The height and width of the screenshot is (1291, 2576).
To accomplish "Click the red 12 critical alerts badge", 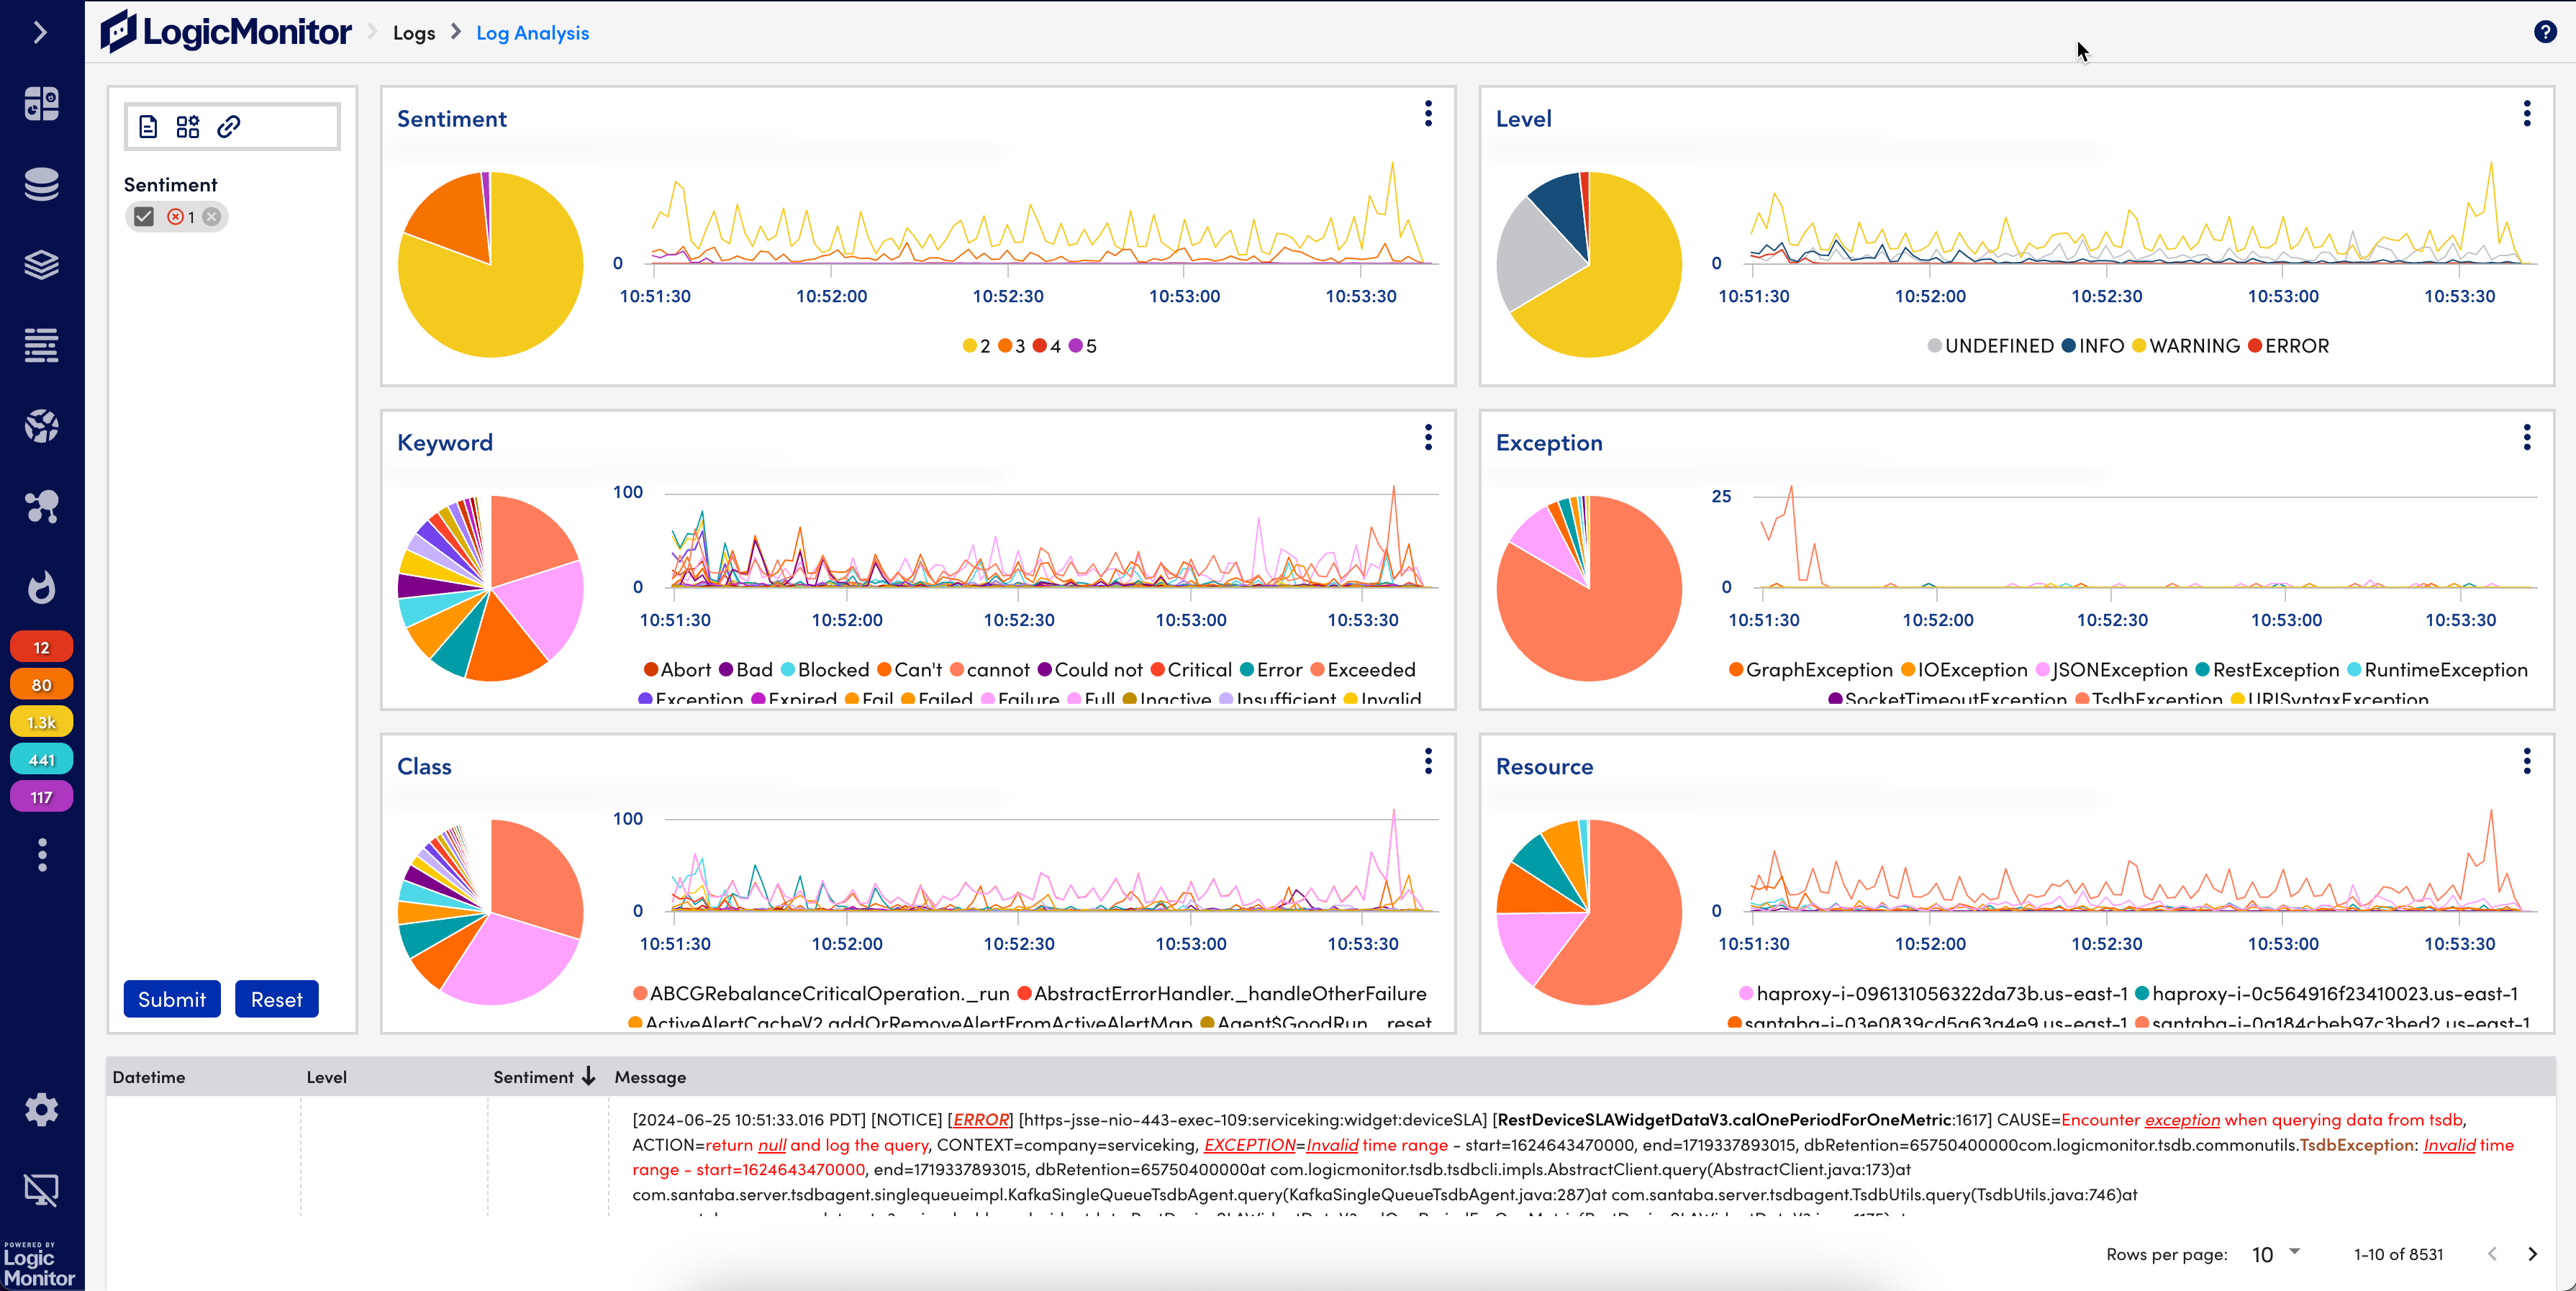I will click(41, 646).
